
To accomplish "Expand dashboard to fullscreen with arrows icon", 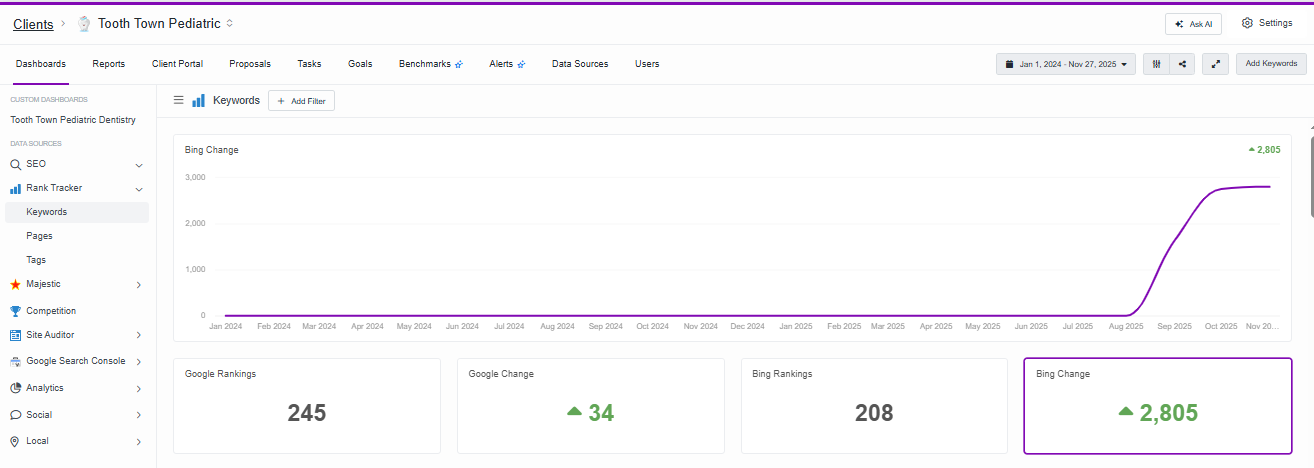I will click(x=1215, y=64).
